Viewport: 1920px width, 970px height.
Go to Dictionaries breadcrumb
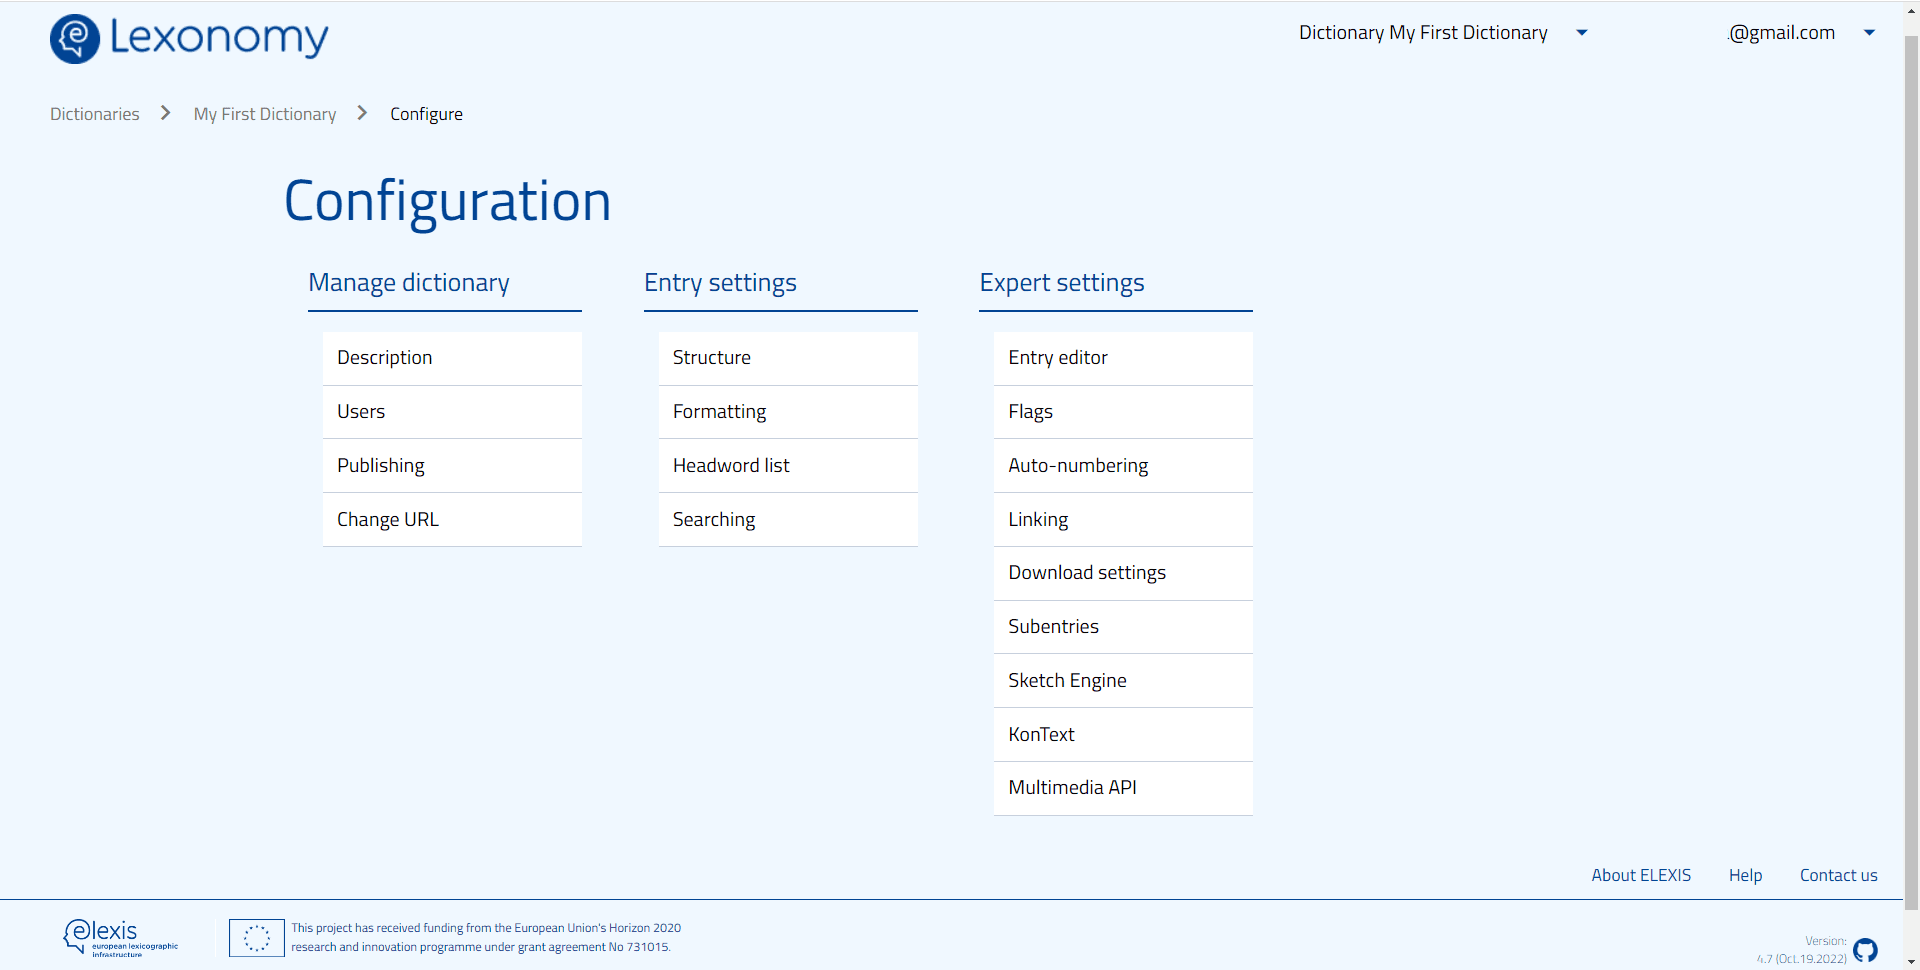[x=95, y=114]
